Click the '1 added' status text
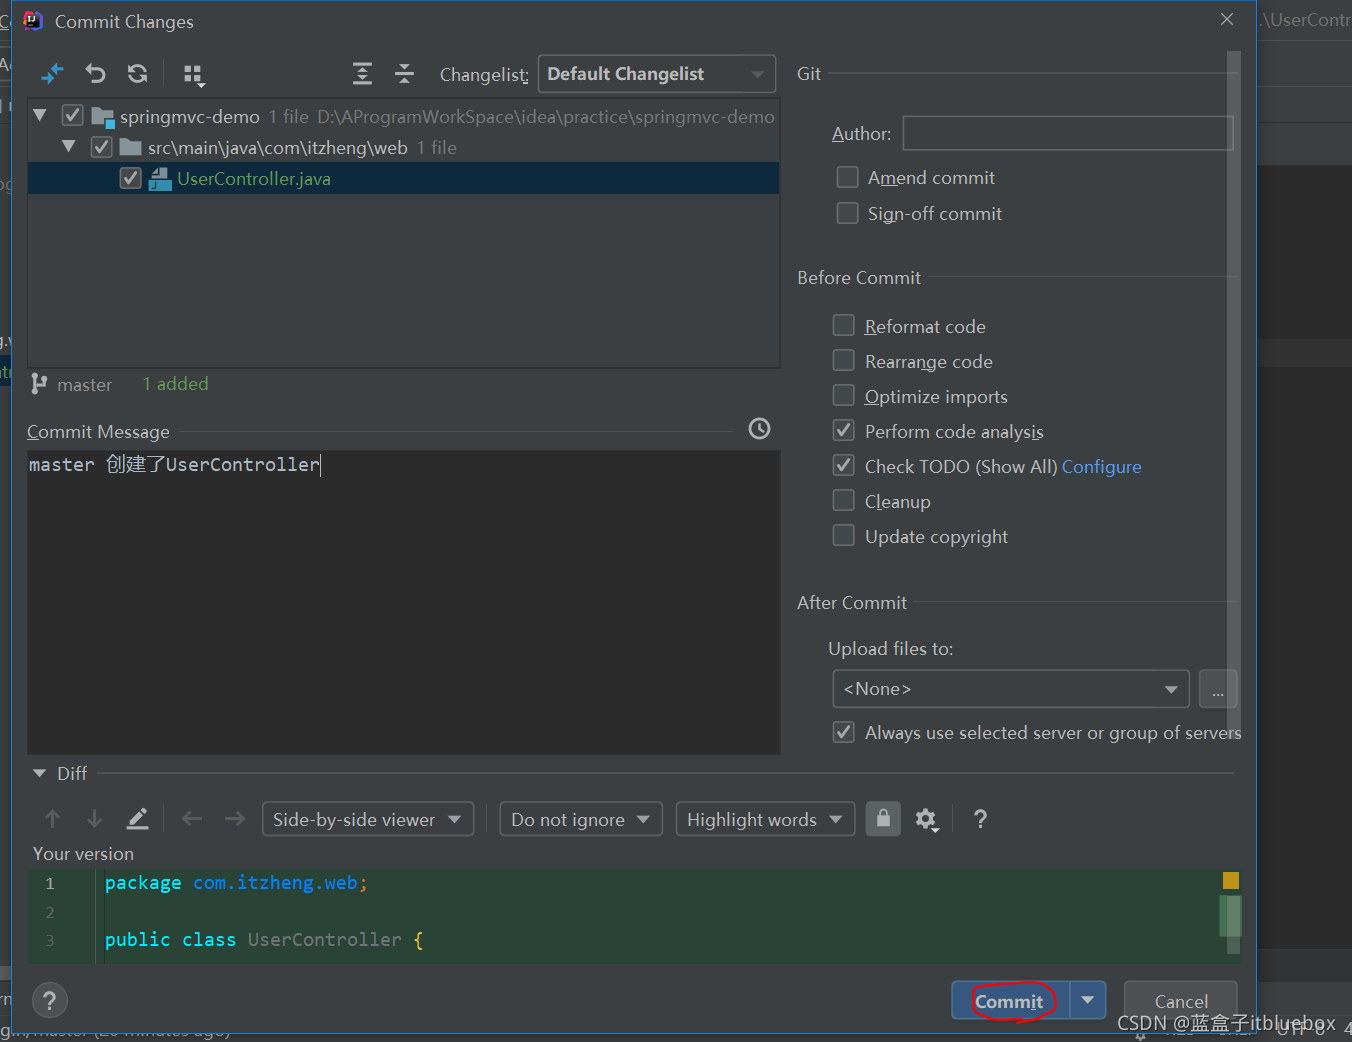This screenshot has height=1042, width=1352. 175,384
